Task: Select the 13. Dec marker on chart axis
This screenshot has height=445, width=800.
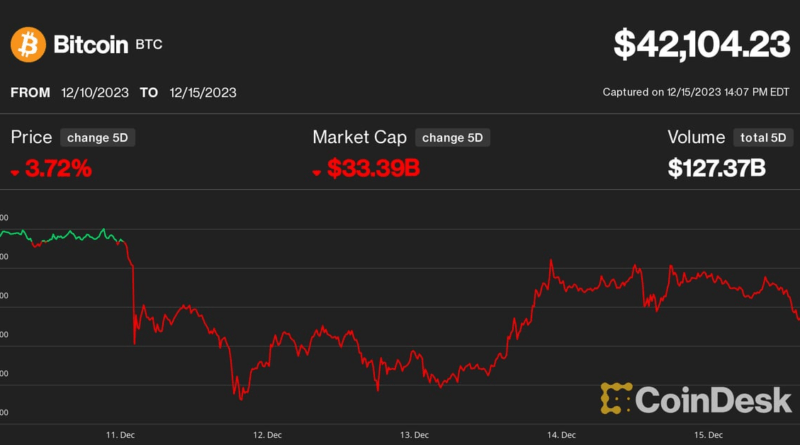Action: 414,435
